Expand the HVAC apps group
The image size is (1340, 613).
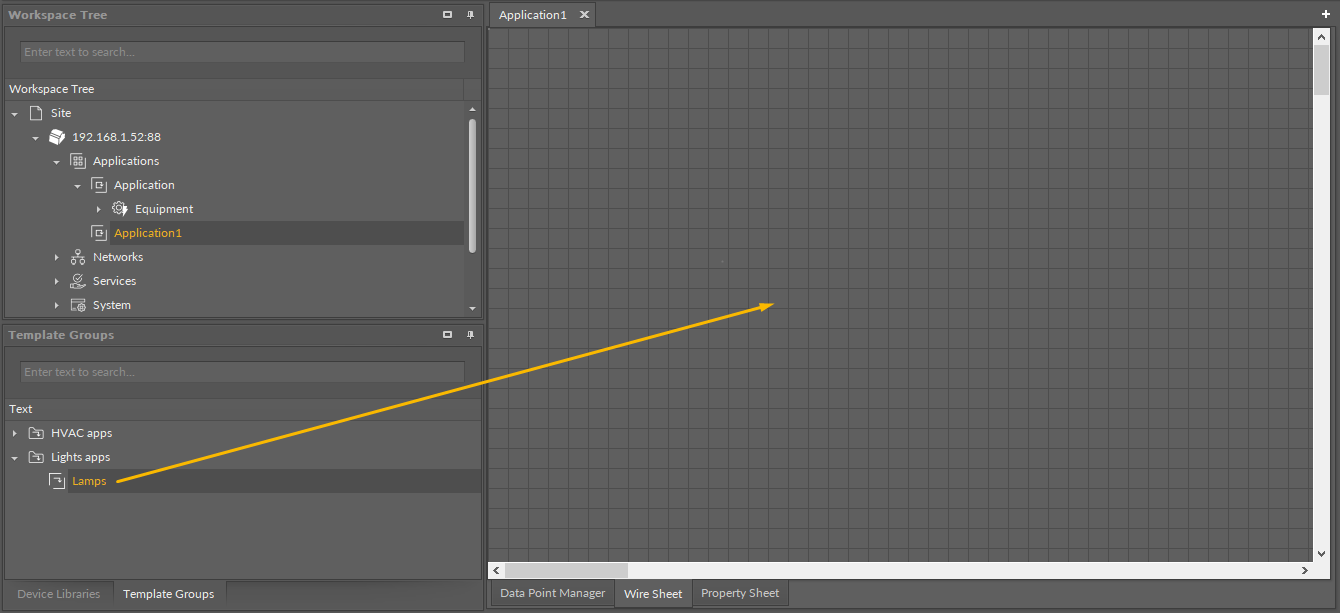tap(14, 433)
